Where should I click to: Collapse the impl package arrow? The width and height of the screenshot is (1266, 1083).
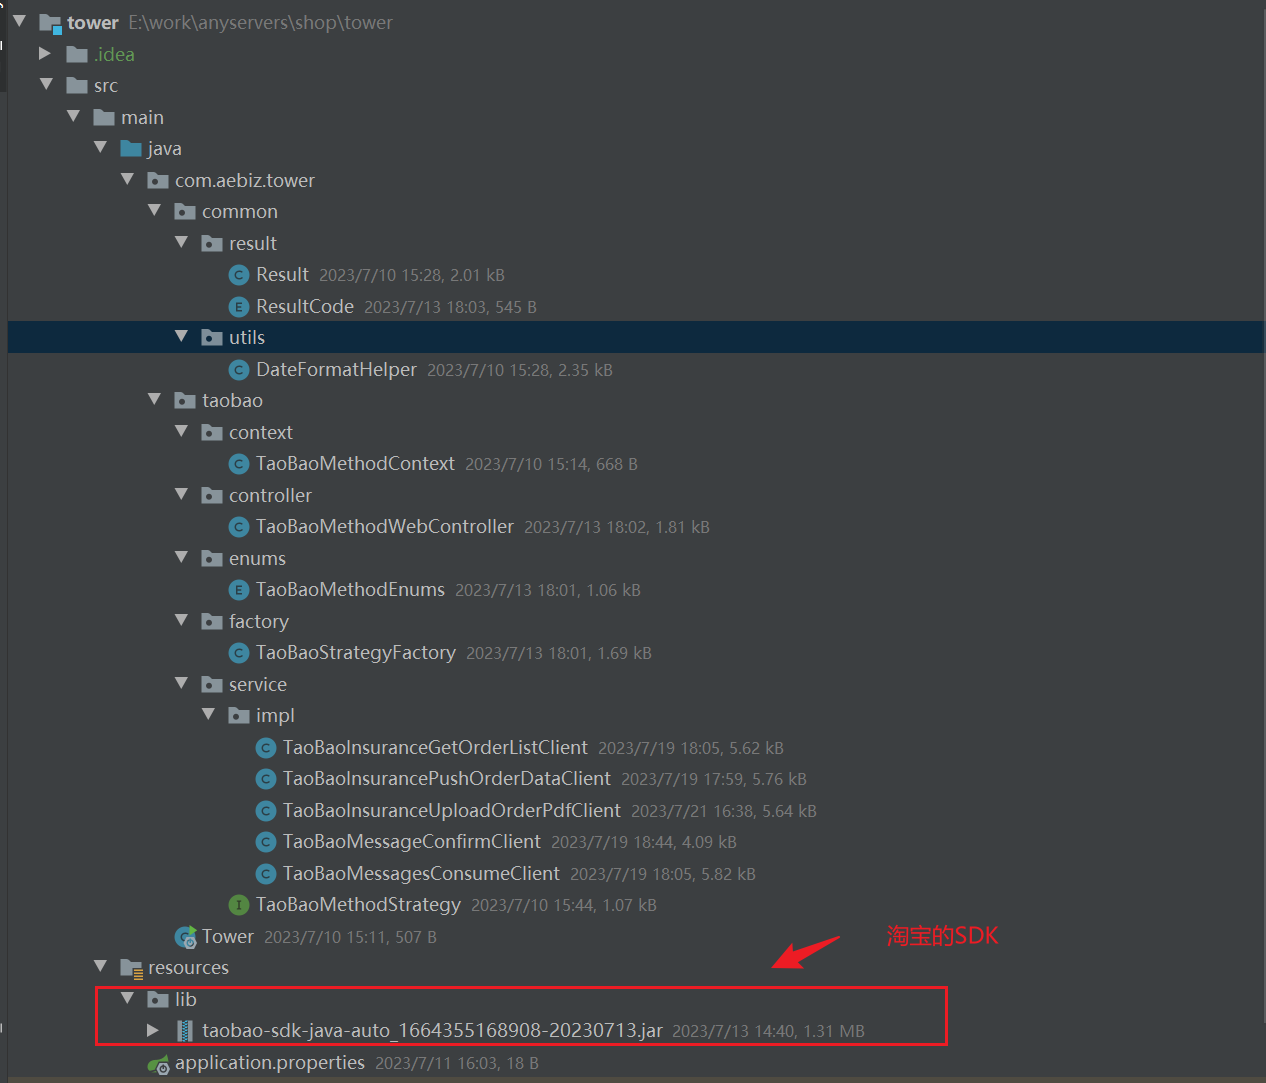(208, 715)
